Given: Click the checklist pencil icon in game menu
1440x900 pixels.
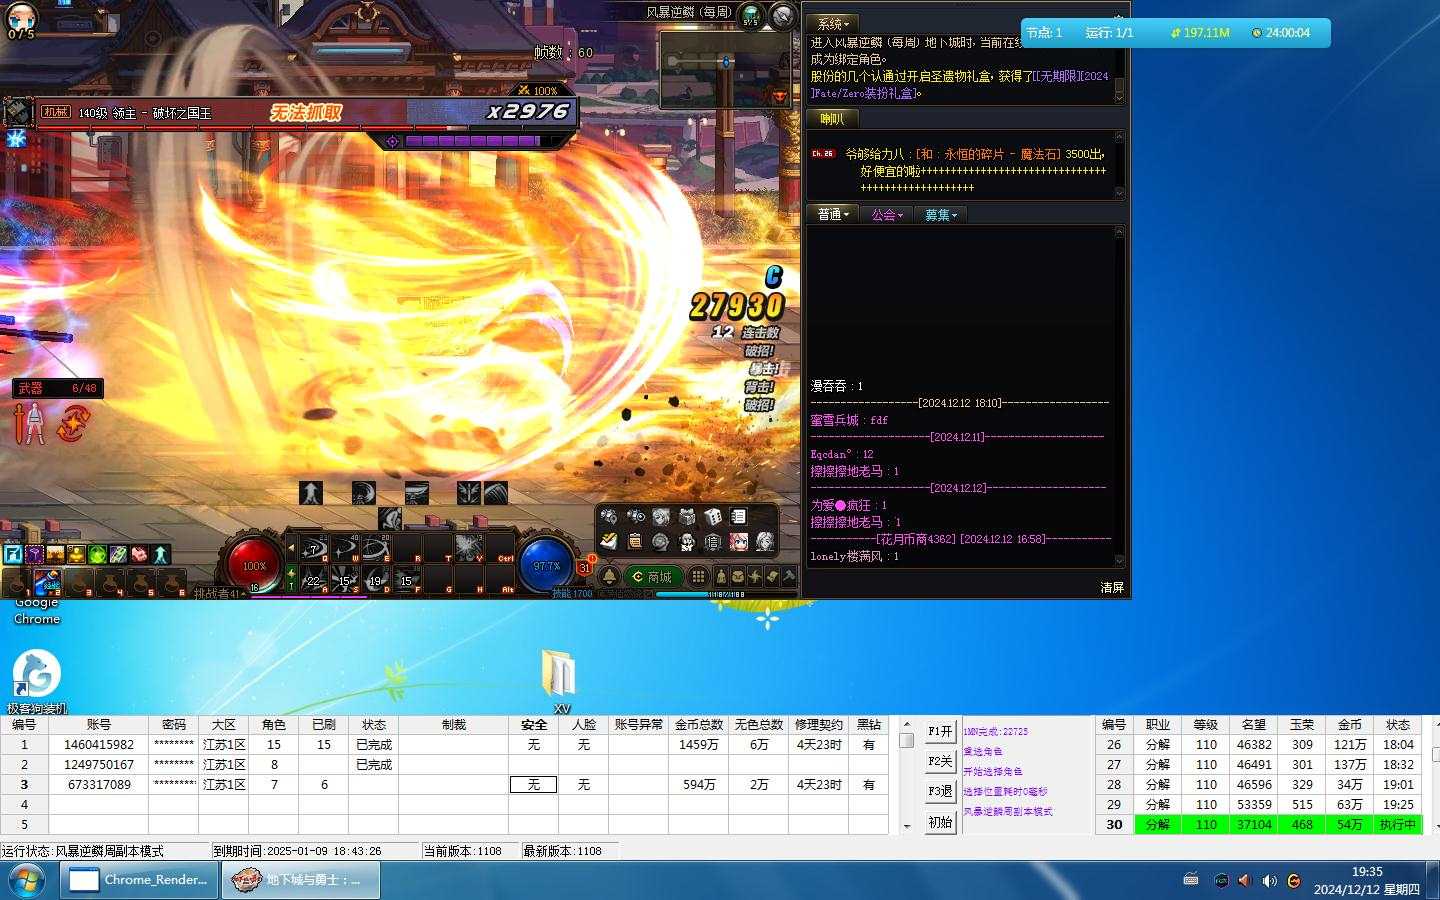Looking at the screenshot, I should click(609, 542).
